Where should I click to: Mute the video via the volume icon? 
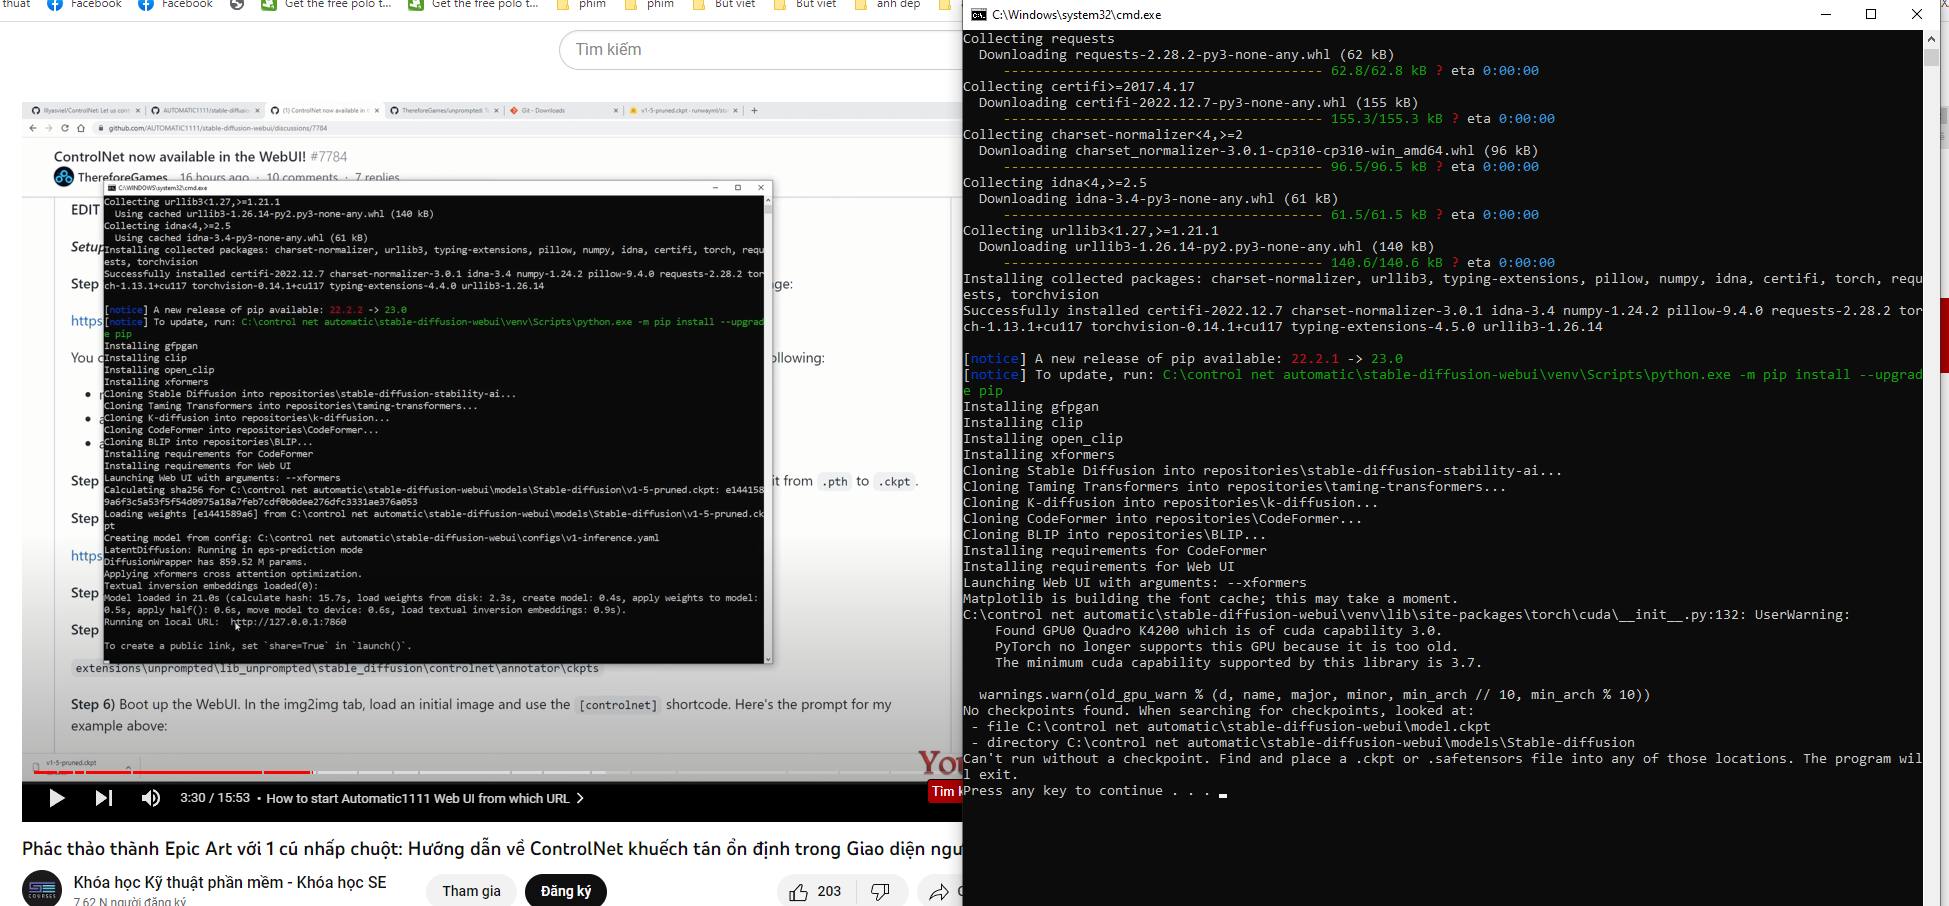pyautogui.click(x=151, y=797)
